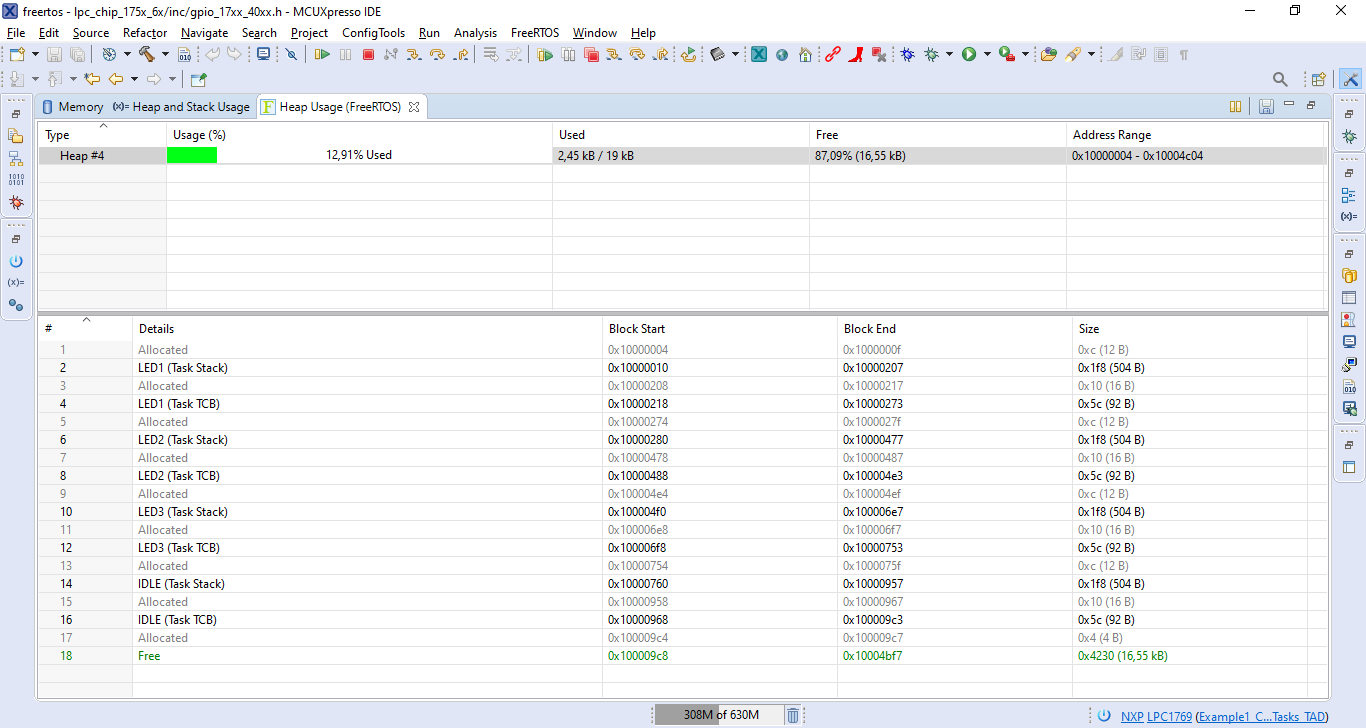Viewport: 1366px width, 728px height.
Task: Open the FreeRTOS menu
Action: [x=536, y=33]
